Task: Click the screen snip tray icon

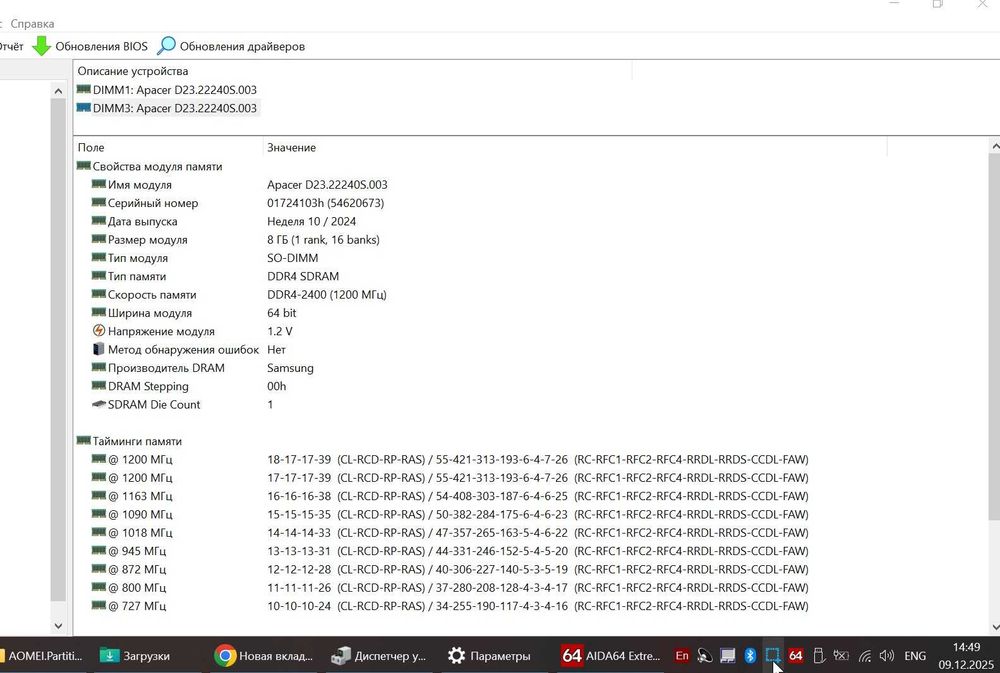Action: 773,656
